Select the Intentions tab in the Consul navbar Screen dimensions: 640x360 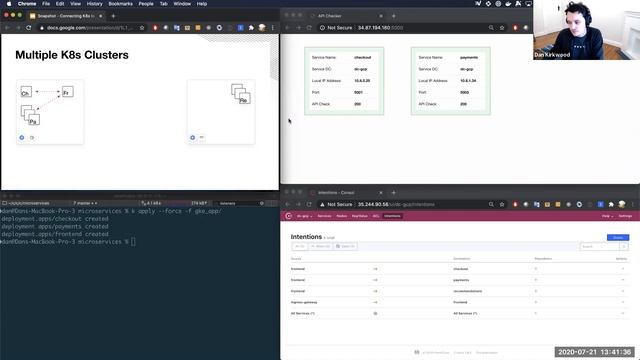coord(392,216)
